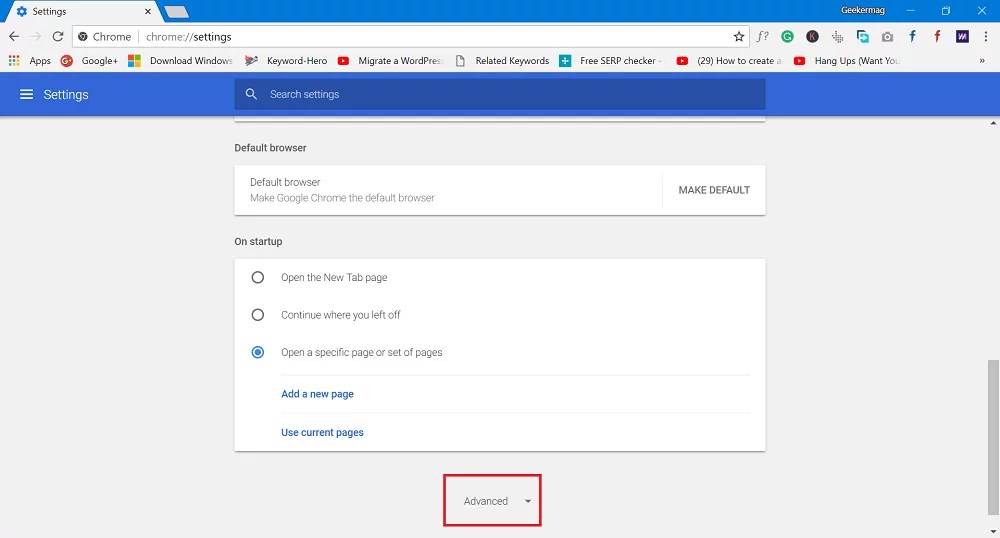Open a new tab
1000x538 pixels.
[x=176, y=11]
